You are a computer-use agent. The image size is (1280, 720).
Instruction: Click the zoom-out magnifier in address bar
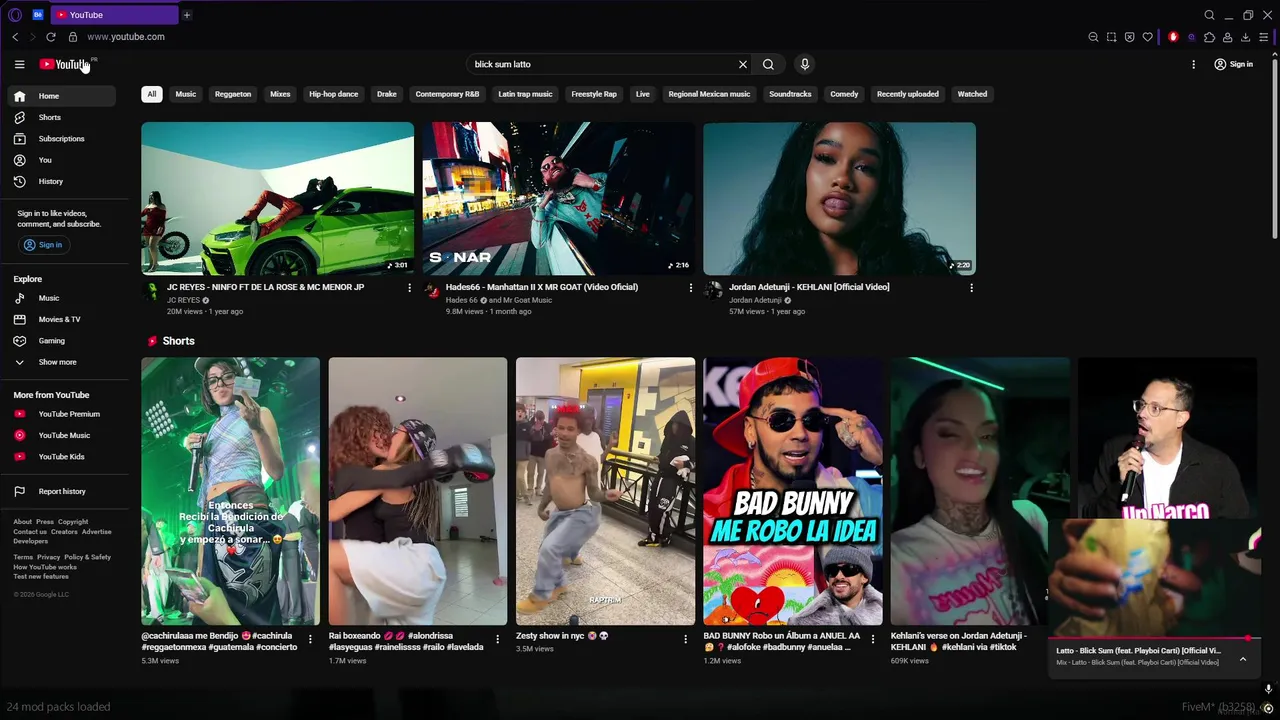click(x=1093, y=37)
